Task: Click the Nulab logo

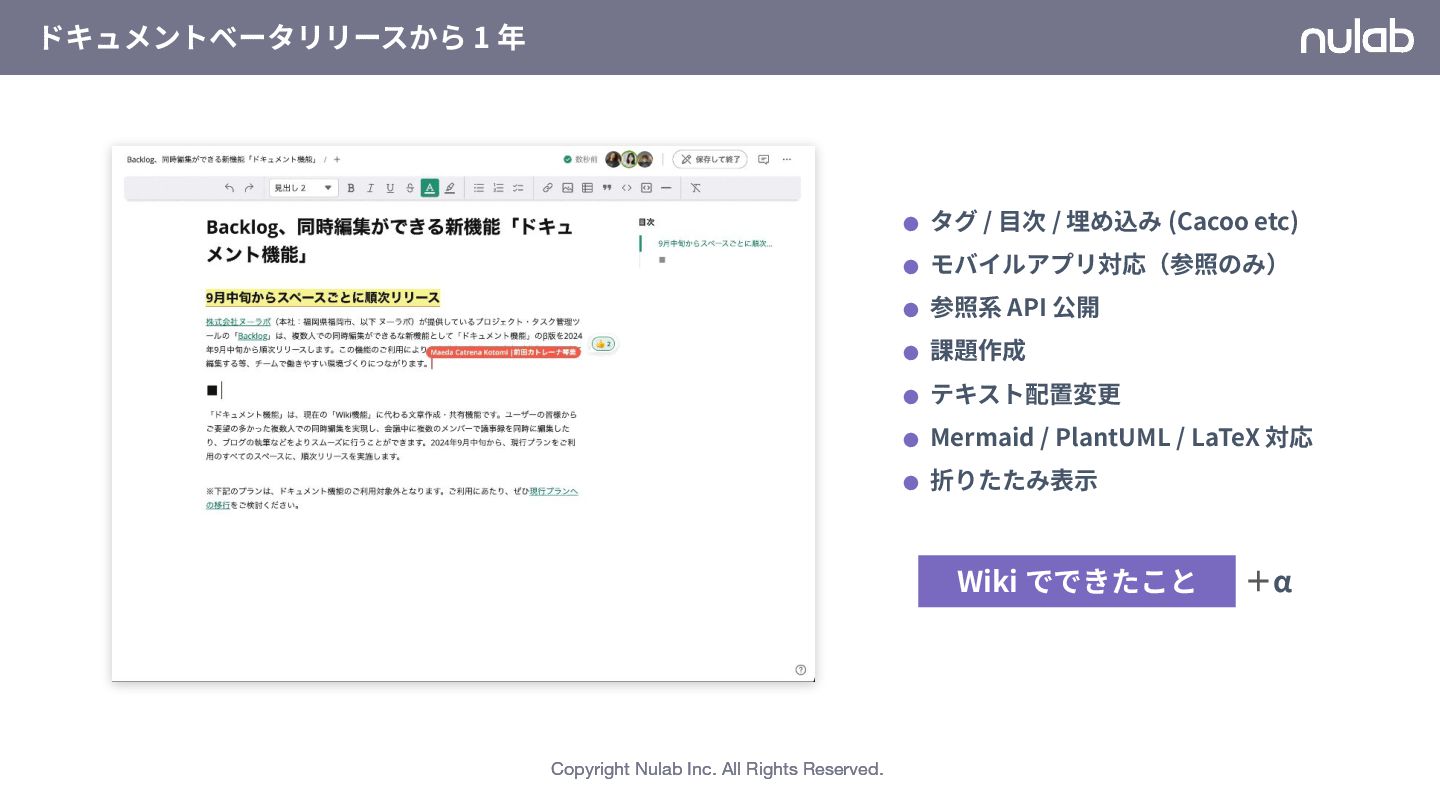Action: click(1357, 37)
